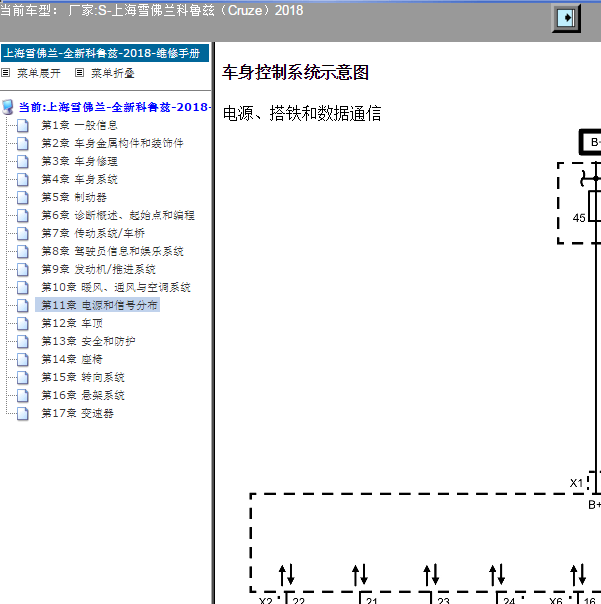
Task: Click the 当前车型 vehicle info text
Action: click(152, 10)
